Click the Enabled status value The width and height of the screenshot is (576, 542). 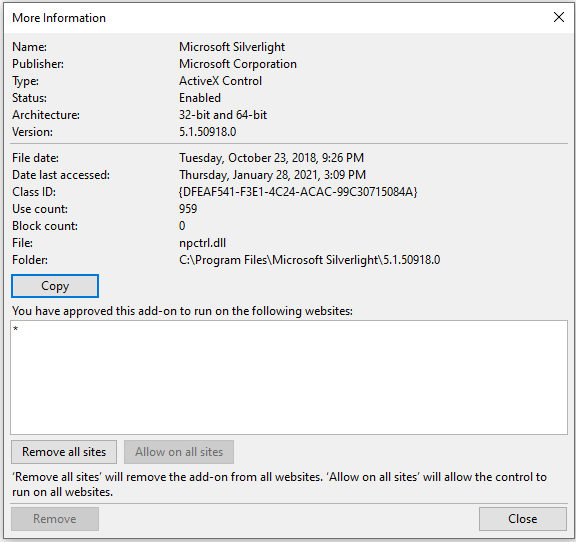[200, 98]
